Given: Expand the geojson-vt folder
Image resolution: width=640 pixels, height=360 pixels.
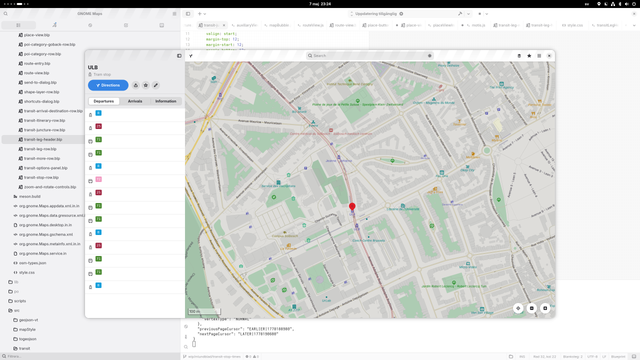Looking at the screenshot, I should [x=28, y=320].
